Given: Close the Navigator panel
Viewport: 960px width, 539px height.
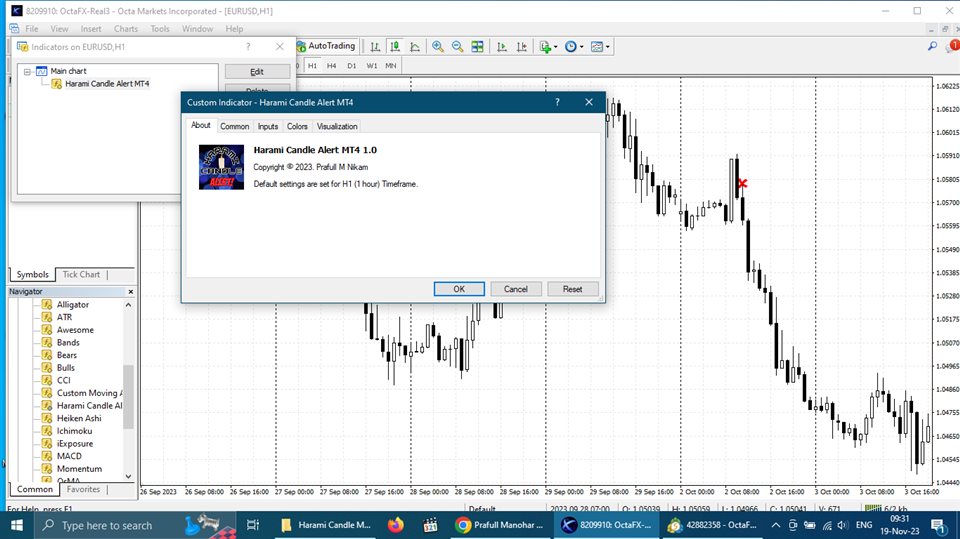Looking at the screenshot, I should 130,292.
